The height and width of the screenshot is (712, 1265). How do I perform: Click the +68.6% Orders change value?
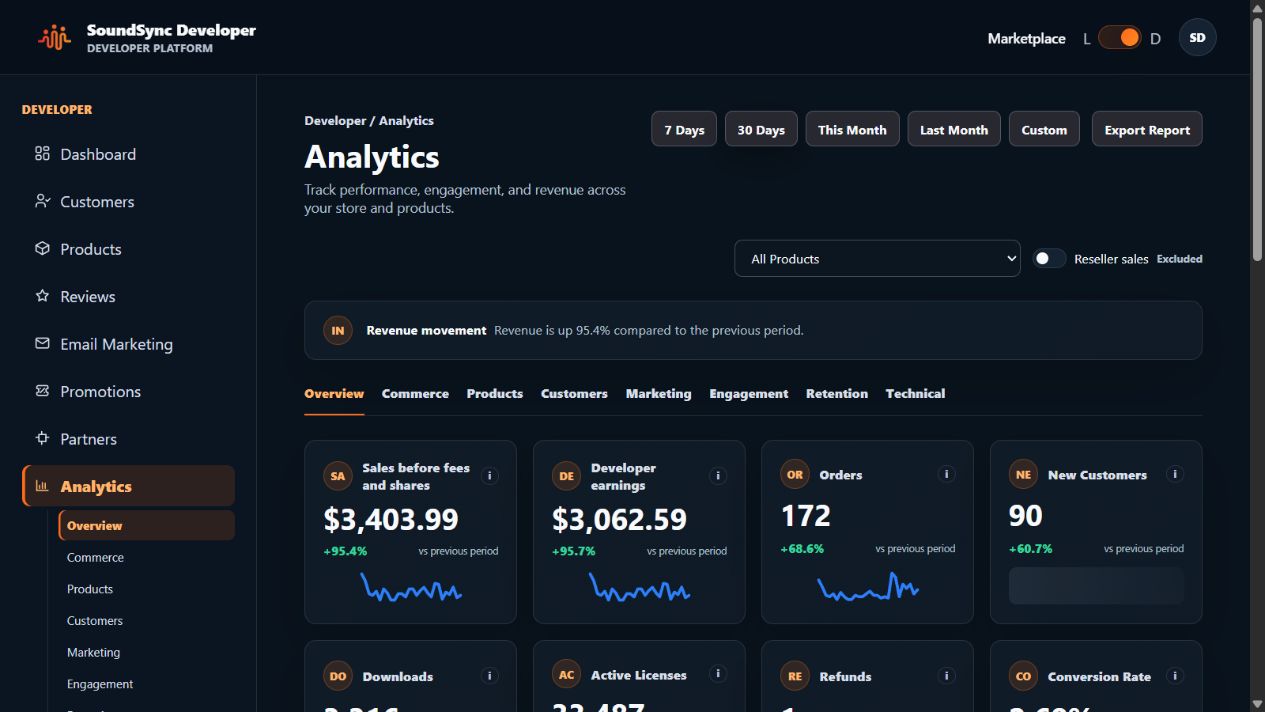[x=802, y=549]
